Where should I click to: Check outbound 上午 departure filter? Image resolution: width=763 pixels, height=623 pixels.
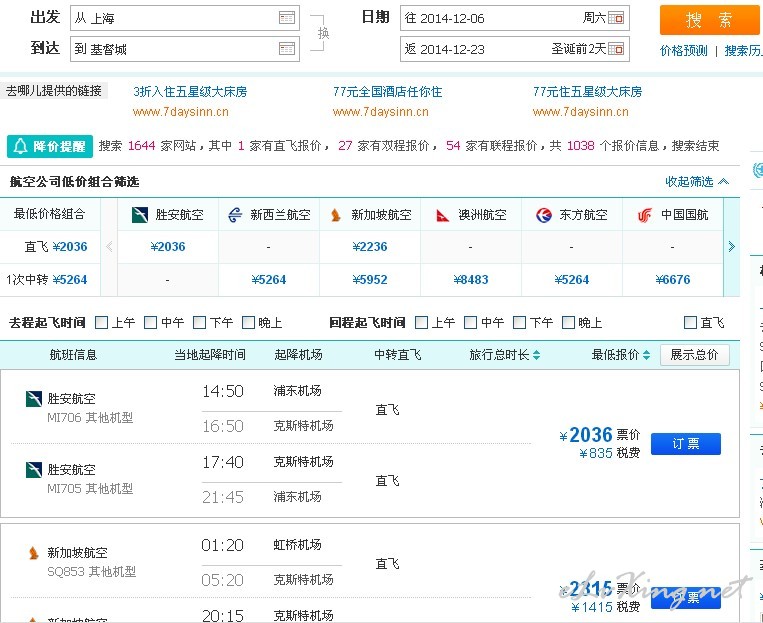point(102,323)
